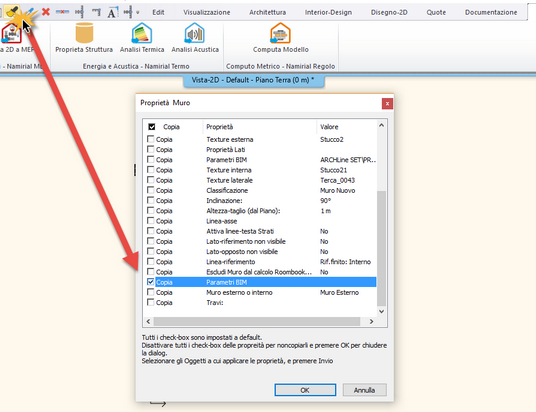Check Copia for Escludi Muro dal calcolo Roombook
The width and height of the screenshot is (536, 412).
pos(150,271)
